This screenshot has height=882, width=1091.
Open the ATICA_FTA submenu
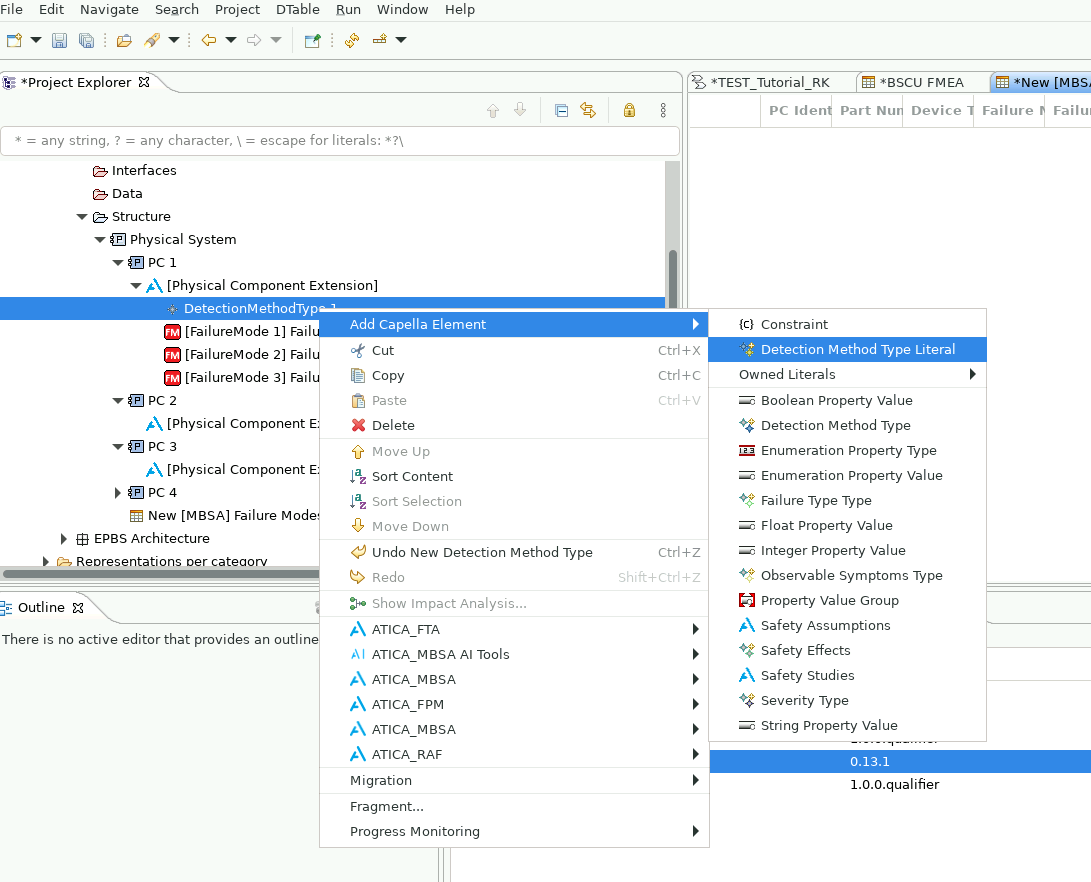[513, 630]
